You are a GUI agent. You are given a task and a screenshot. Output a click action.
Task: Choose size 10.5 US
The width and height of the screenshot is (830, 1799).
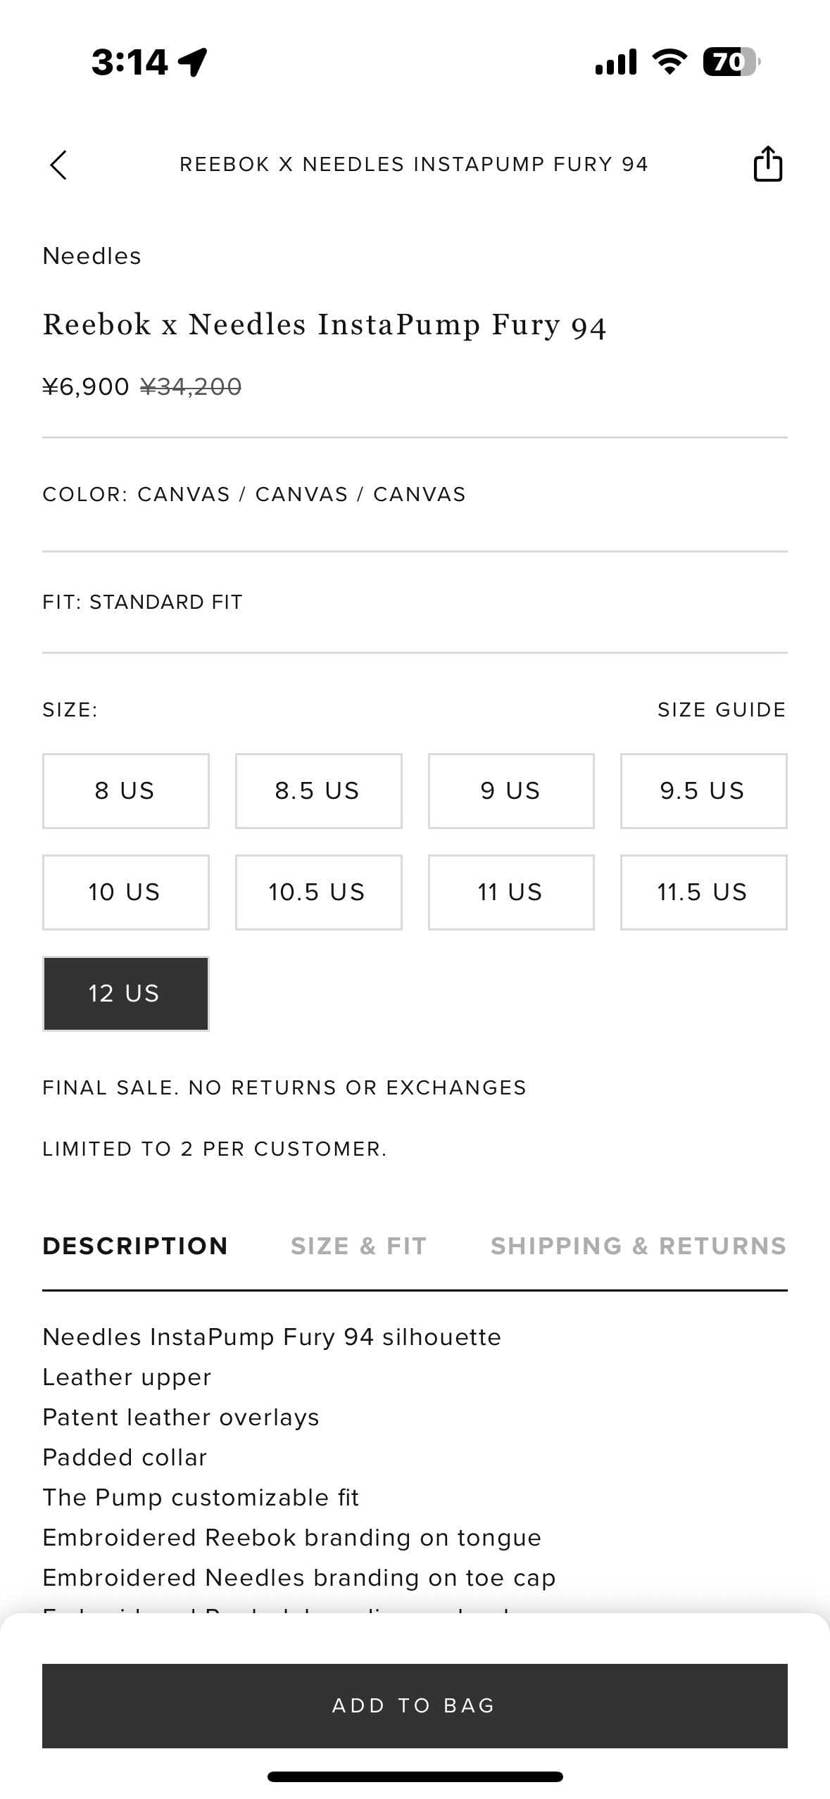tap(318, 892)
